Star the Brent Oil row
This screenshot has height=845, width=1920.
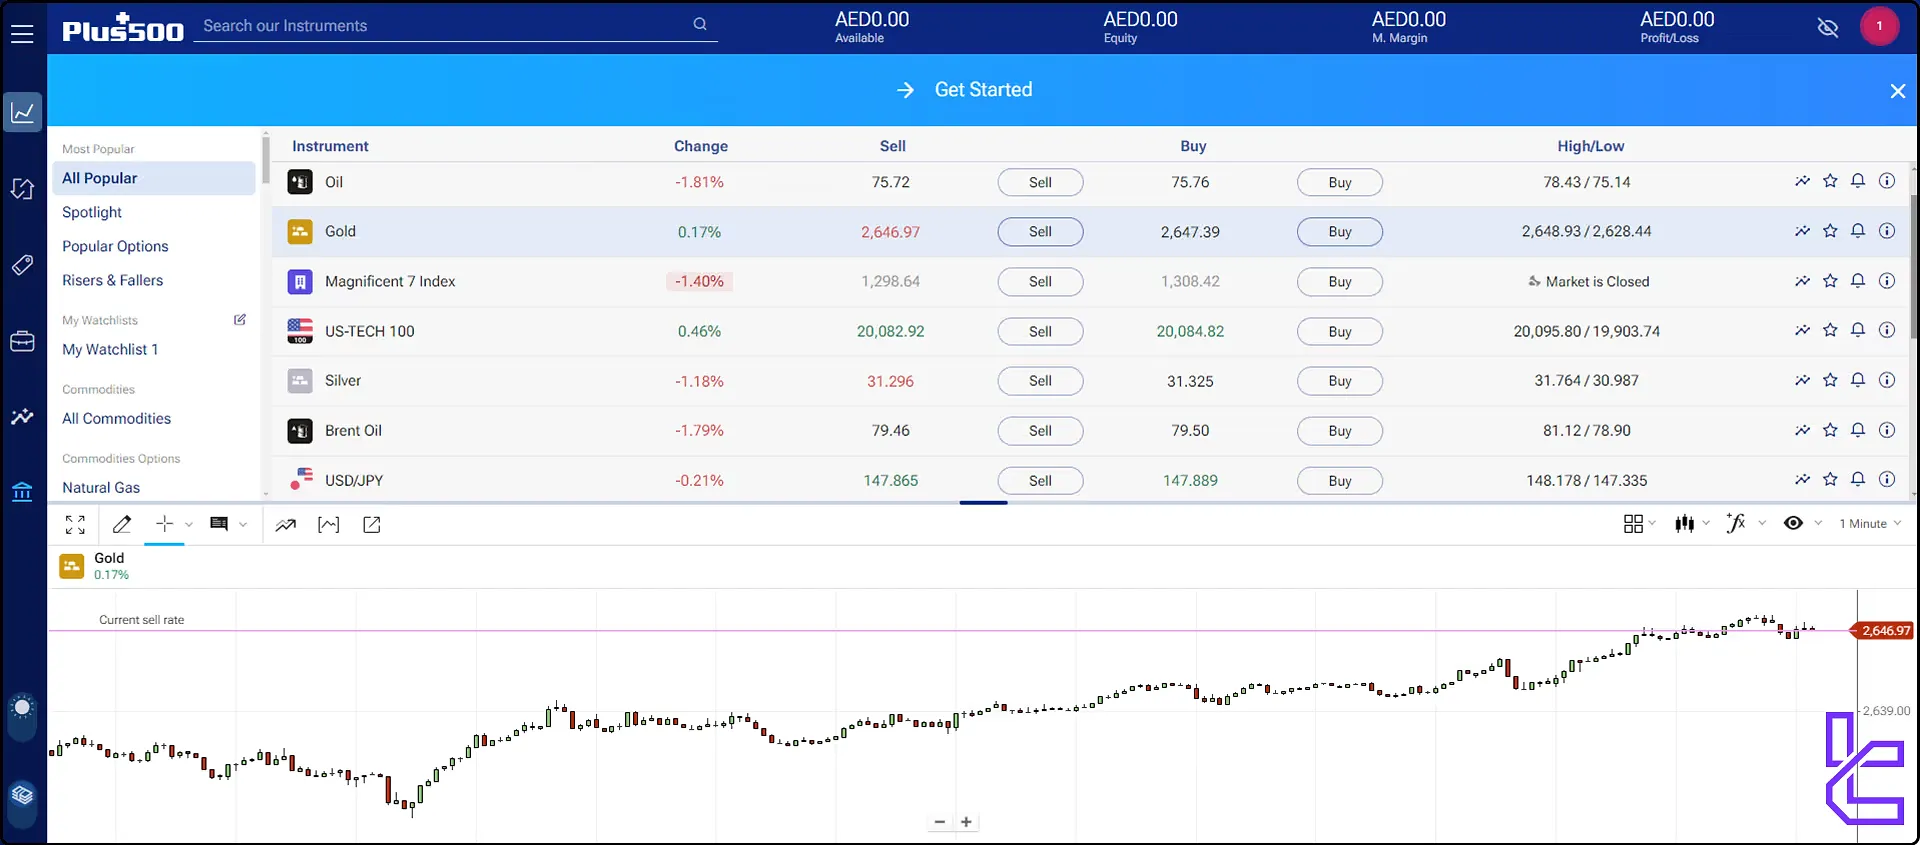click(x=1830, y=430)
